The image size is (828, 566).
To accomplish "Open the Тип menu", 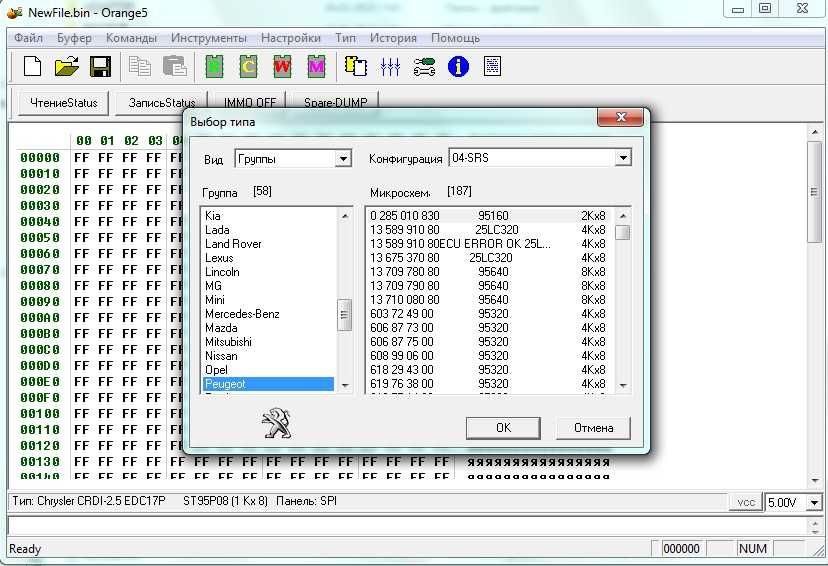I will click(x=345, y=38).
